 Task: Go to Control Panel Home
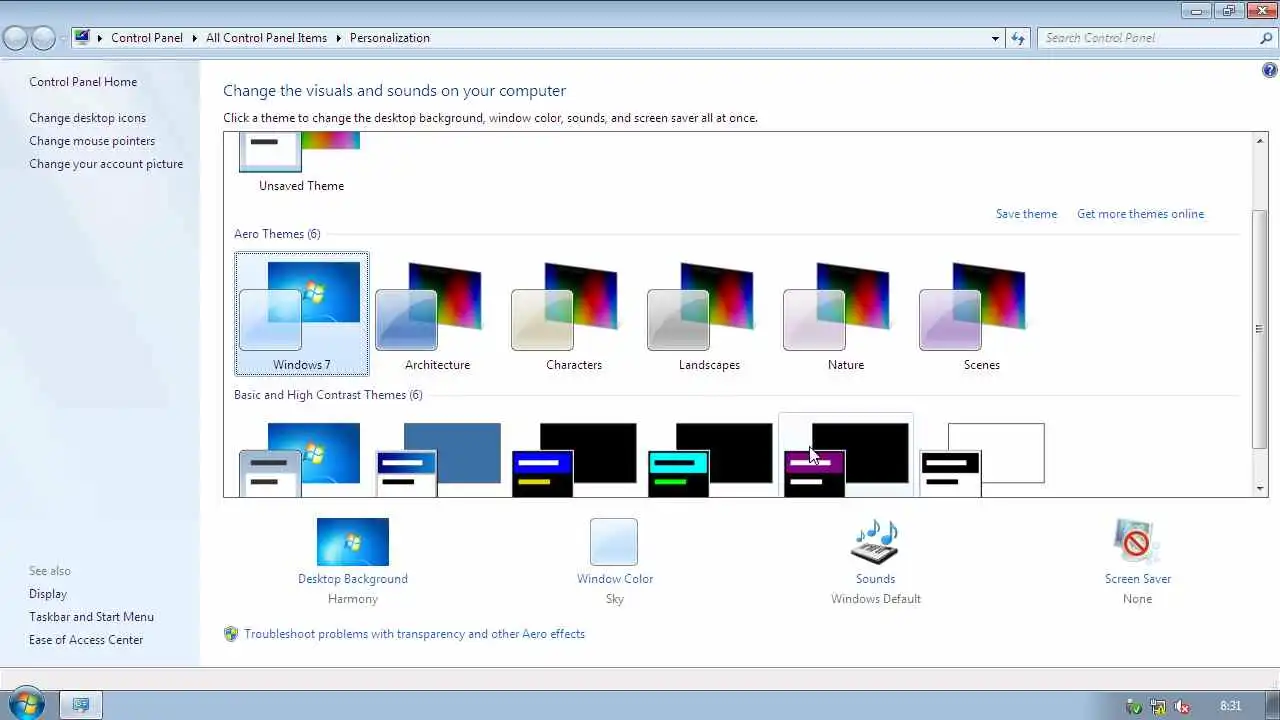[83, 82]
